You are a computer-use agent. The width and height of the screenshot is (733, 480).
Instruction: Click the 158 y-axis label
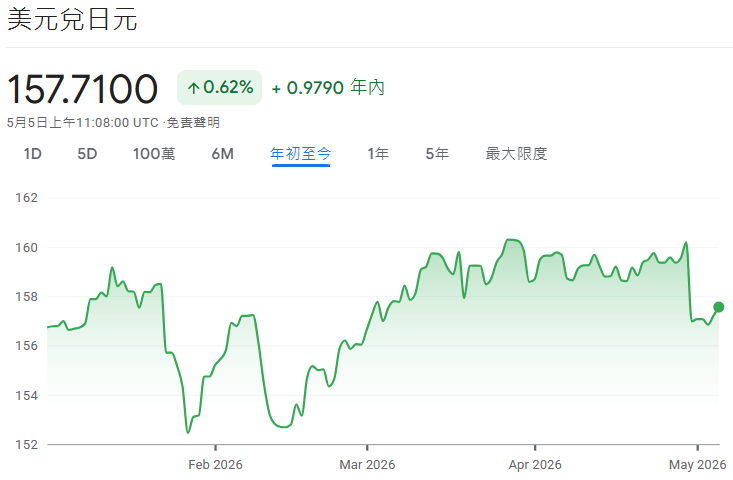coord(27,297)
